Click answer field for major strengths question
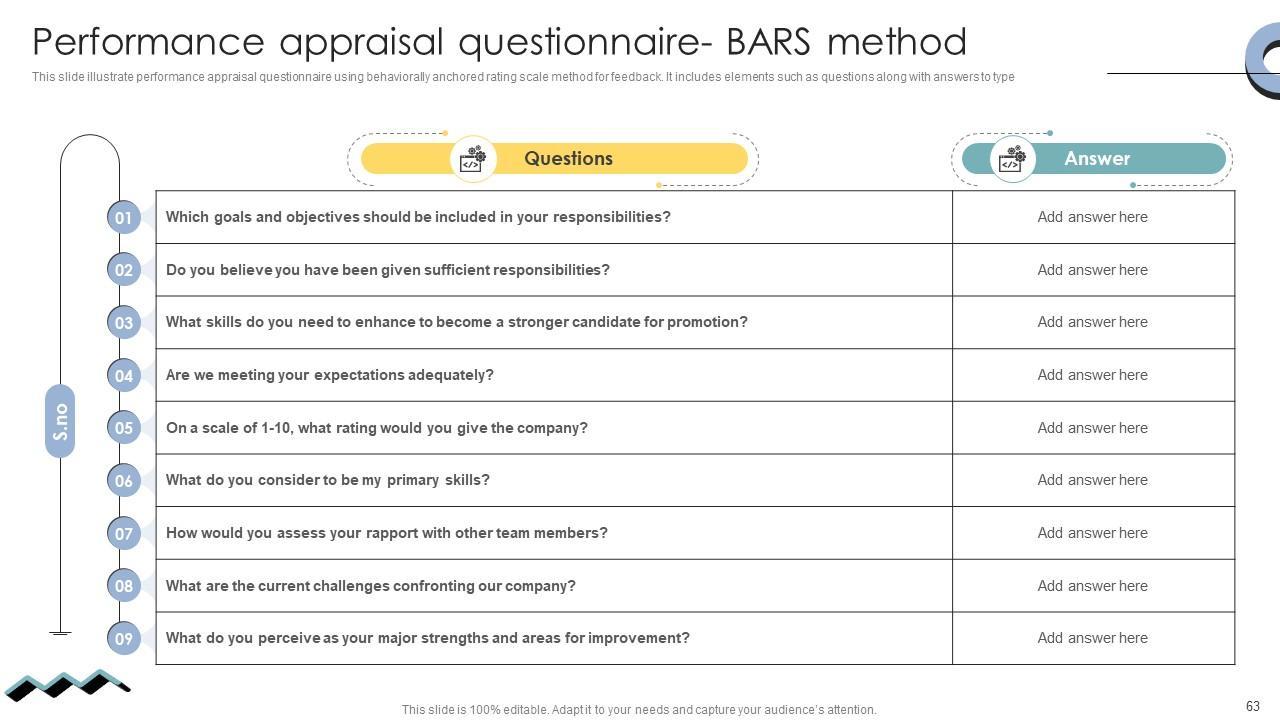 (x=1092, y=638)
